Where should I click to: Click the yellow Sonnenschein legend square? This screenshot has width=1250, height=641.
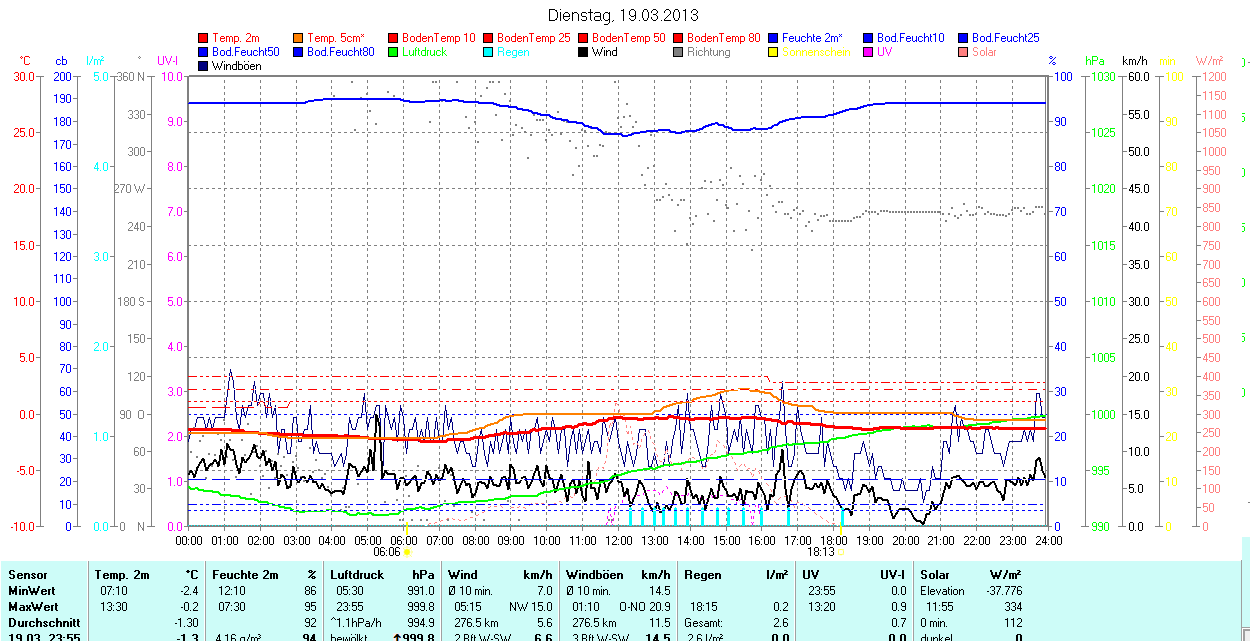(x=773, y=52)
